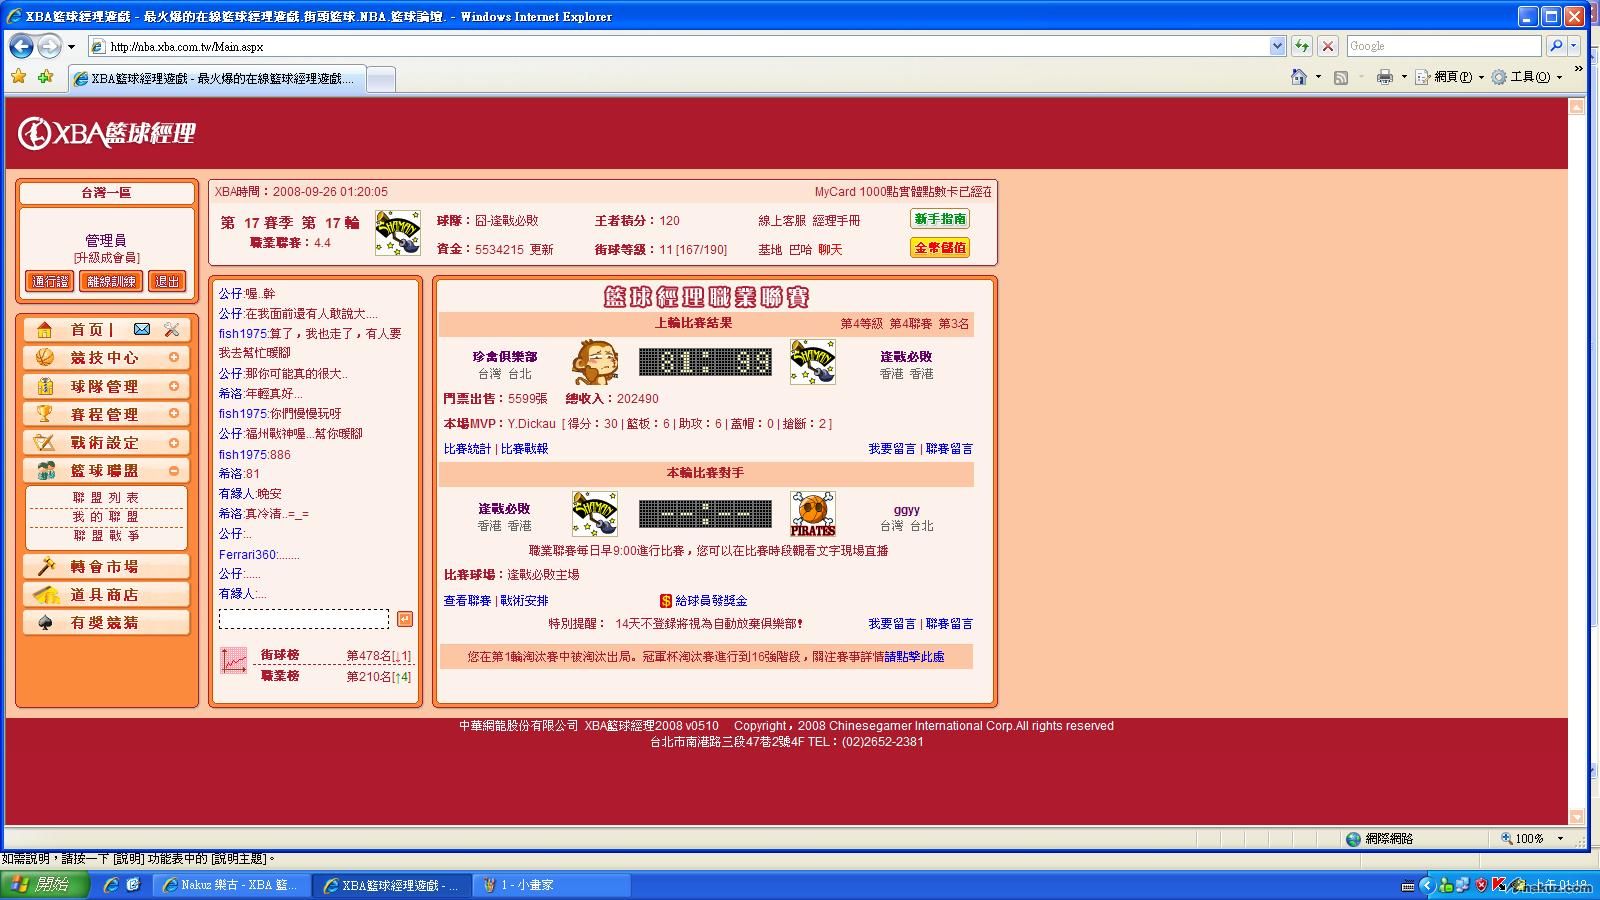This screenshot has height=900, width=1600.
Task: Click the IE Home icon
Action: tap(1298, 77)
